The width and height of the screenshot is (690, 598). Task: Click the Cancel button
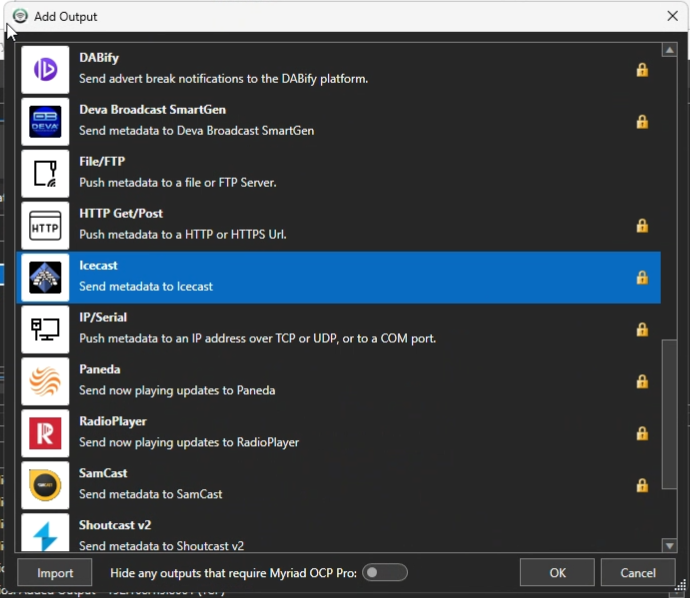(638, 572)
